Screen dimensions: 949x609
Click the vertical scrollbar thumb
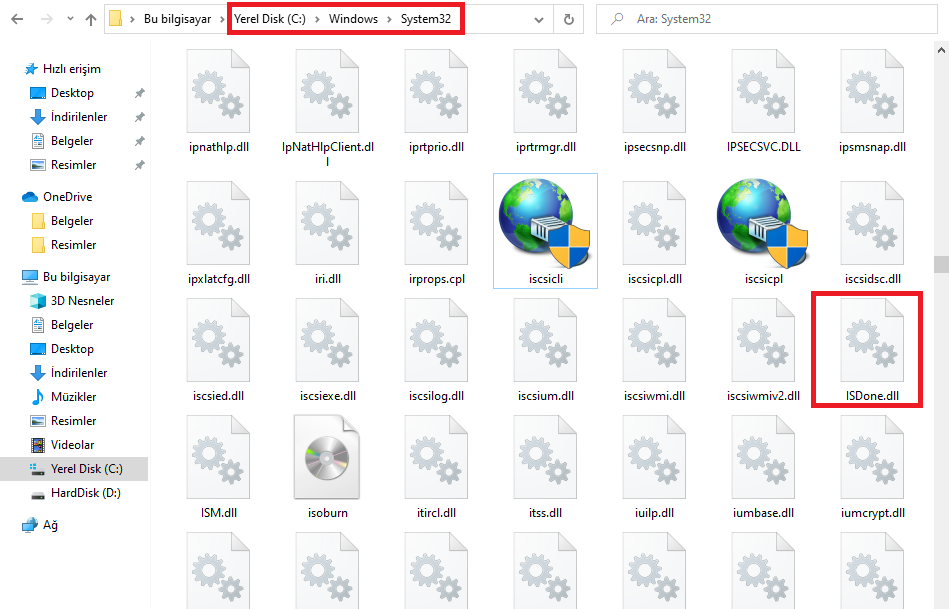click(941, 265)
